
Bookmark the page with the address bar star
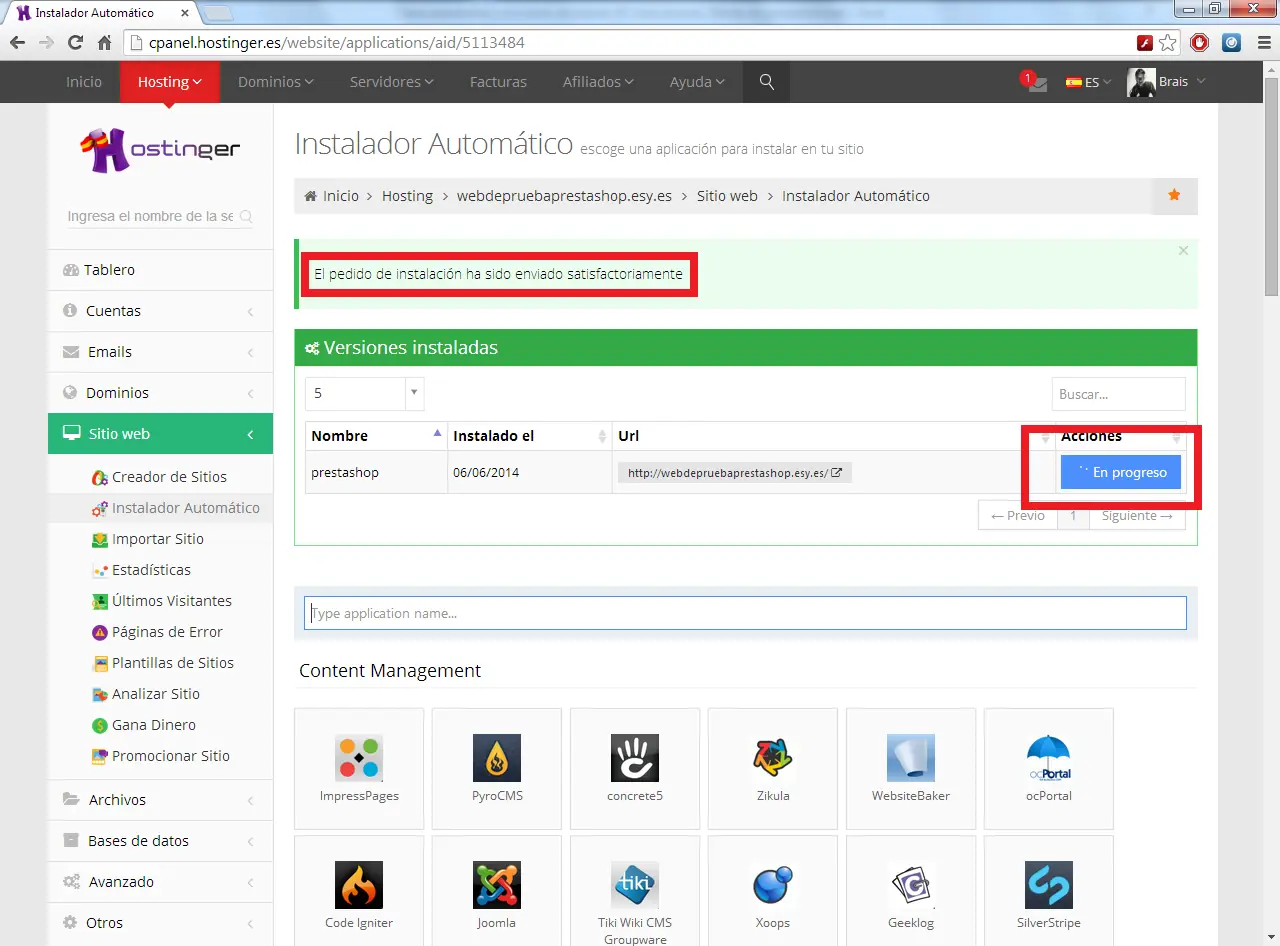(x=1168, y=43)
